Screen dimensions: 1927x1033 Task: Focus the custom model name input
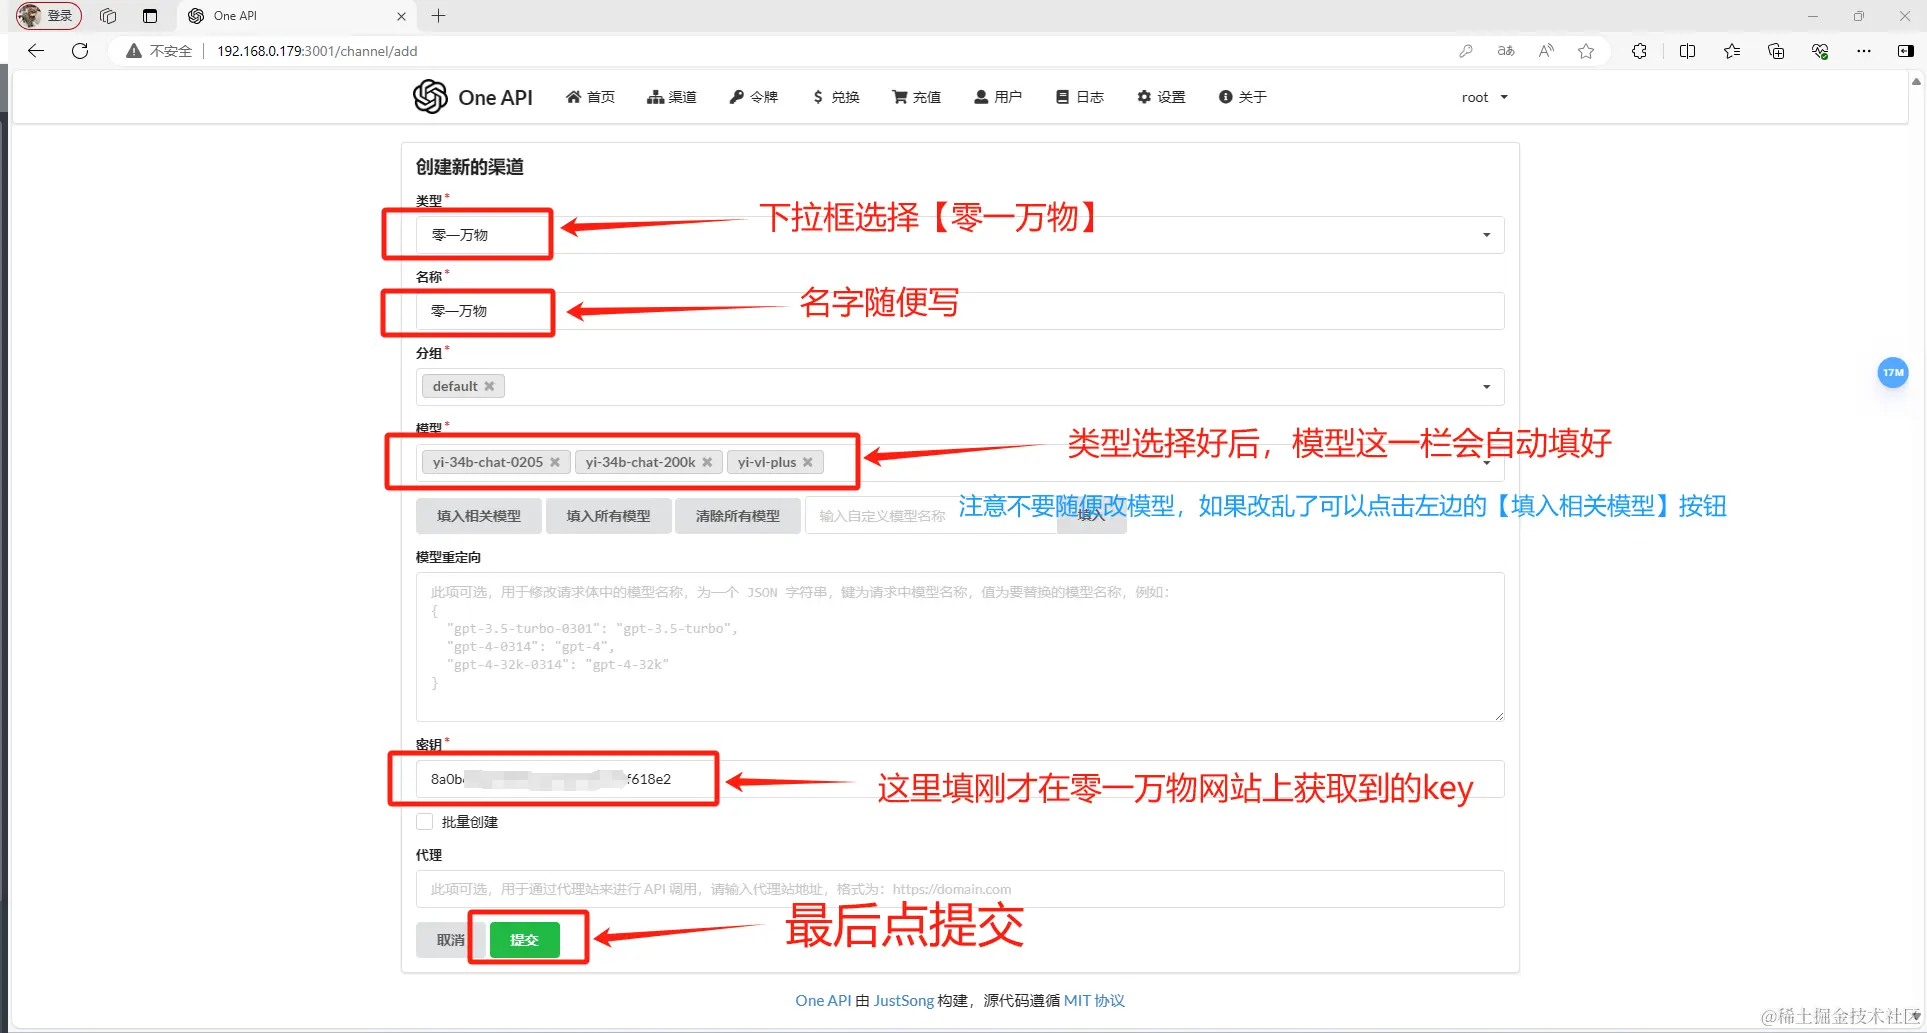coord(930,516)
